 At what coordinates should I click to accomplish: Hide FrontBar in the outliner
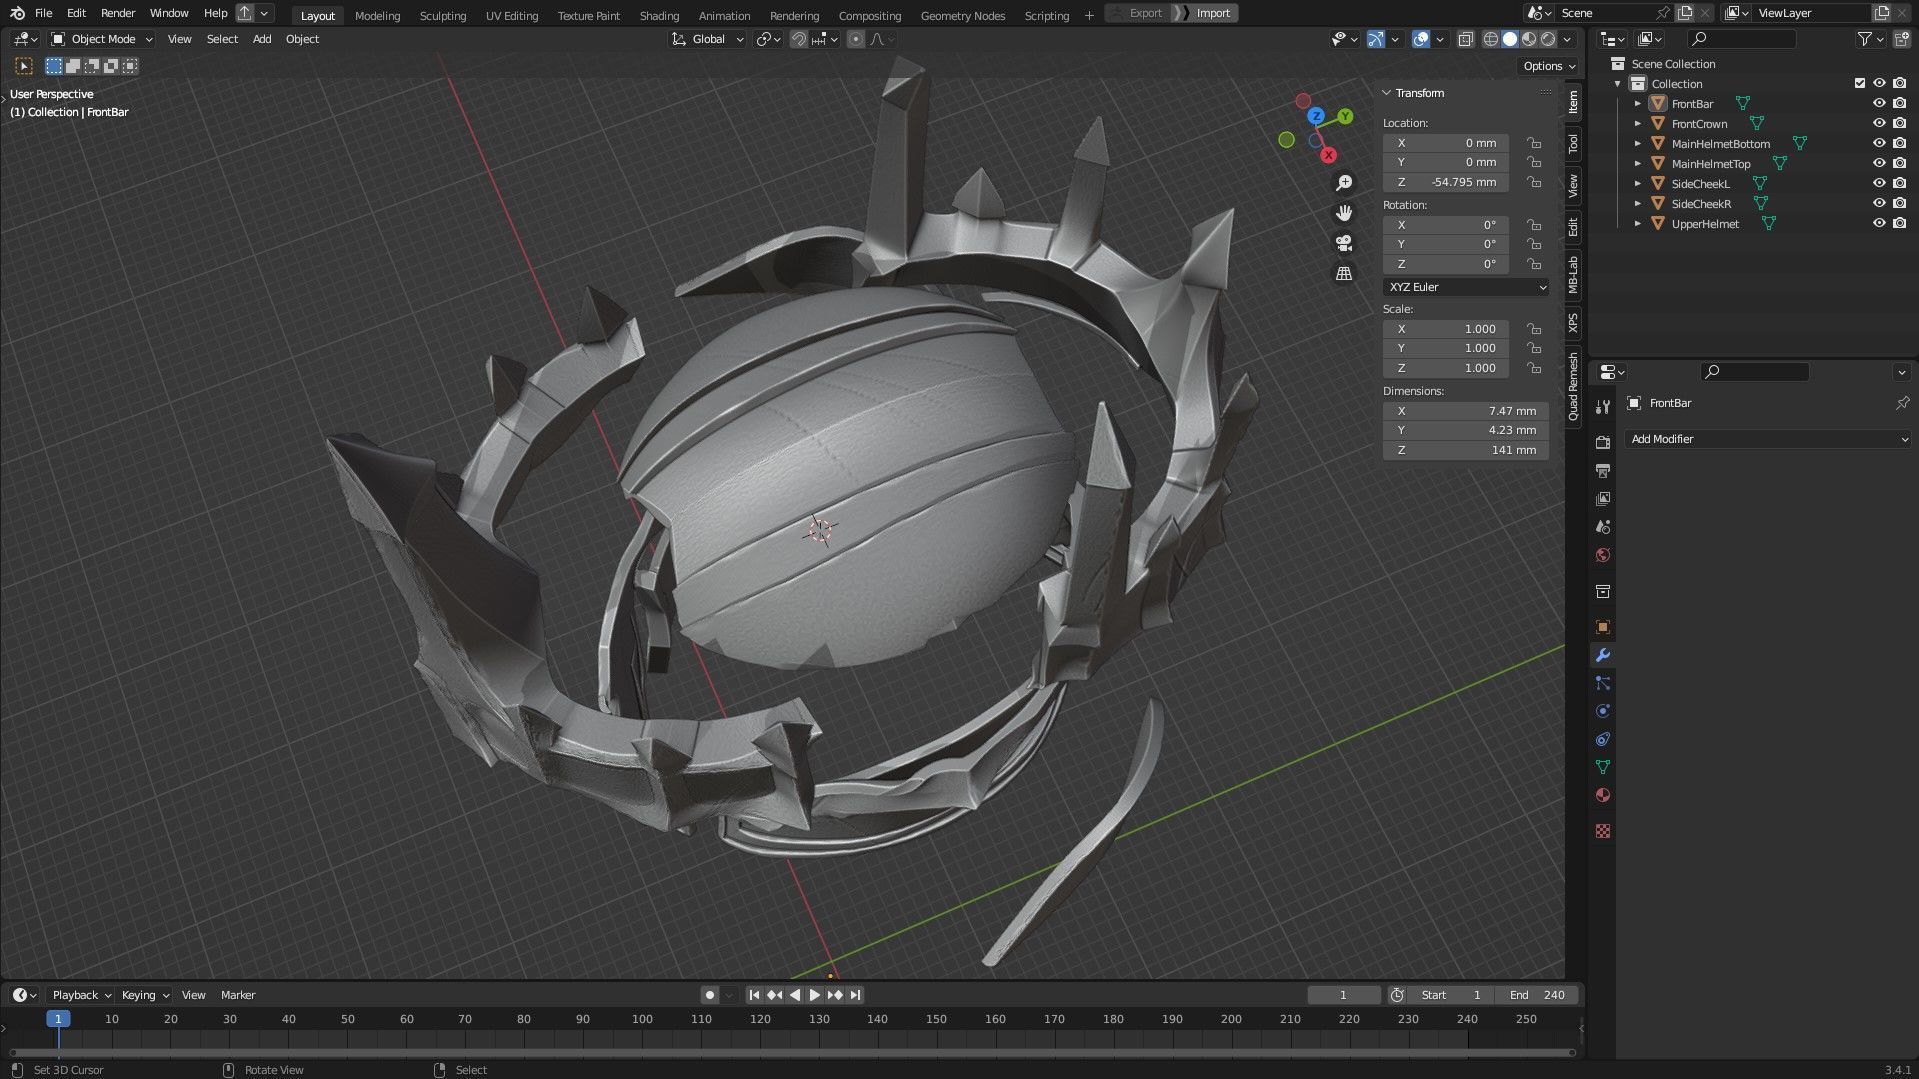click(1879, 104)
